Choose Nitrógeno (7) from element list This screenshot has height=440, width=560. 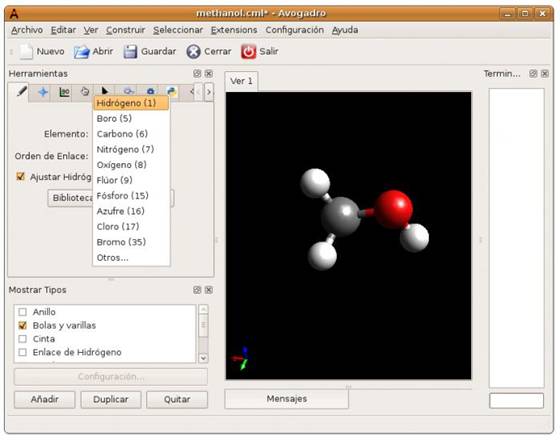point(131,149)
